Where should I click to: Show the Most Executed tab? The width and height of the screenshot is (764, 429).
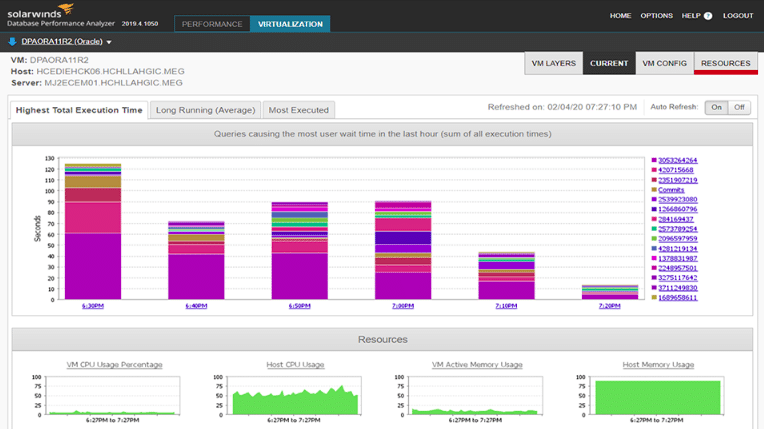pyautogui.click(x=299, y=110)
